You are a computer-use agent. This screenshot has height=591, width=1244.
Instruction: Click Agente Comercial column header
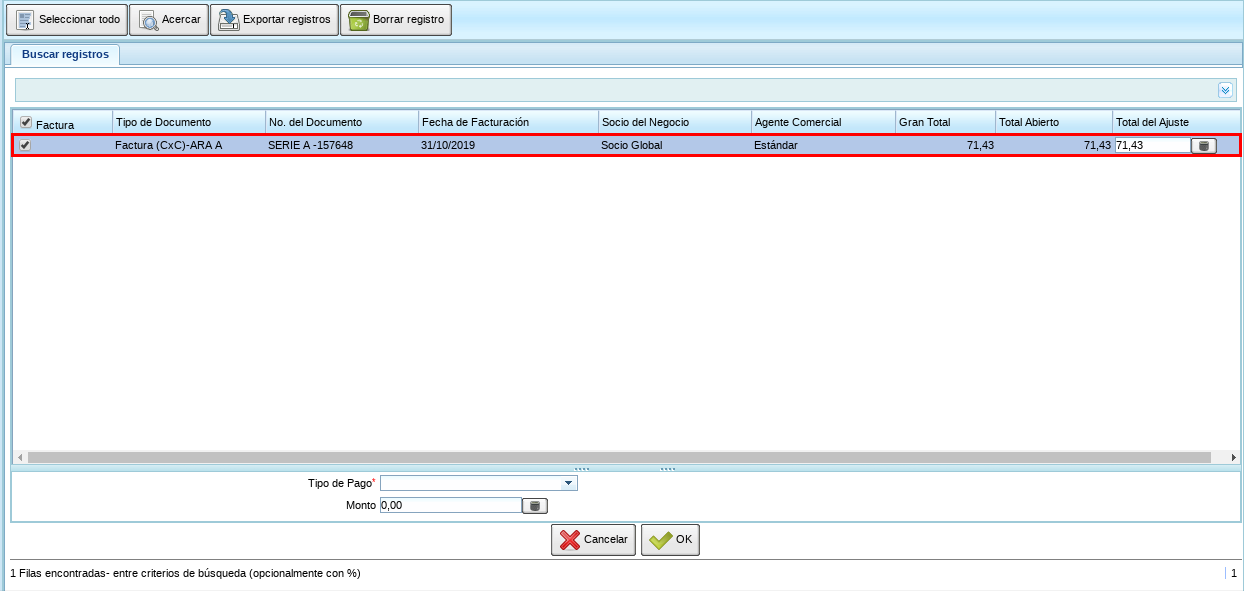coord(823,122)
